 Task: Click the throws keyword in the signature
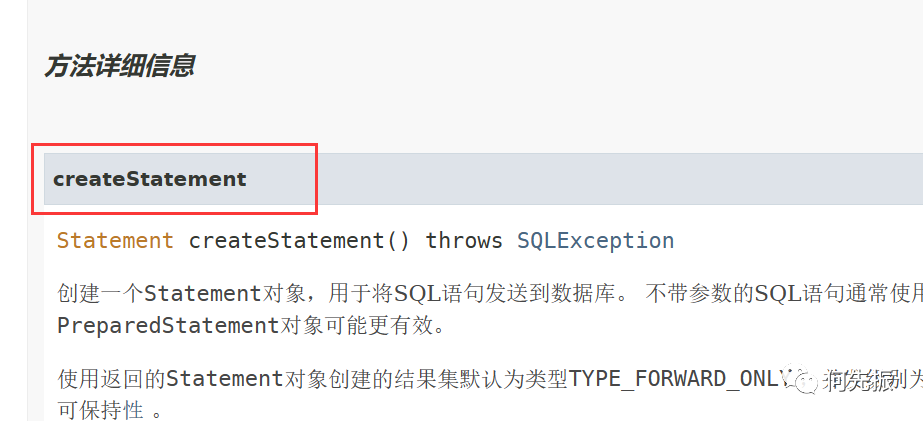coord(464,241)
